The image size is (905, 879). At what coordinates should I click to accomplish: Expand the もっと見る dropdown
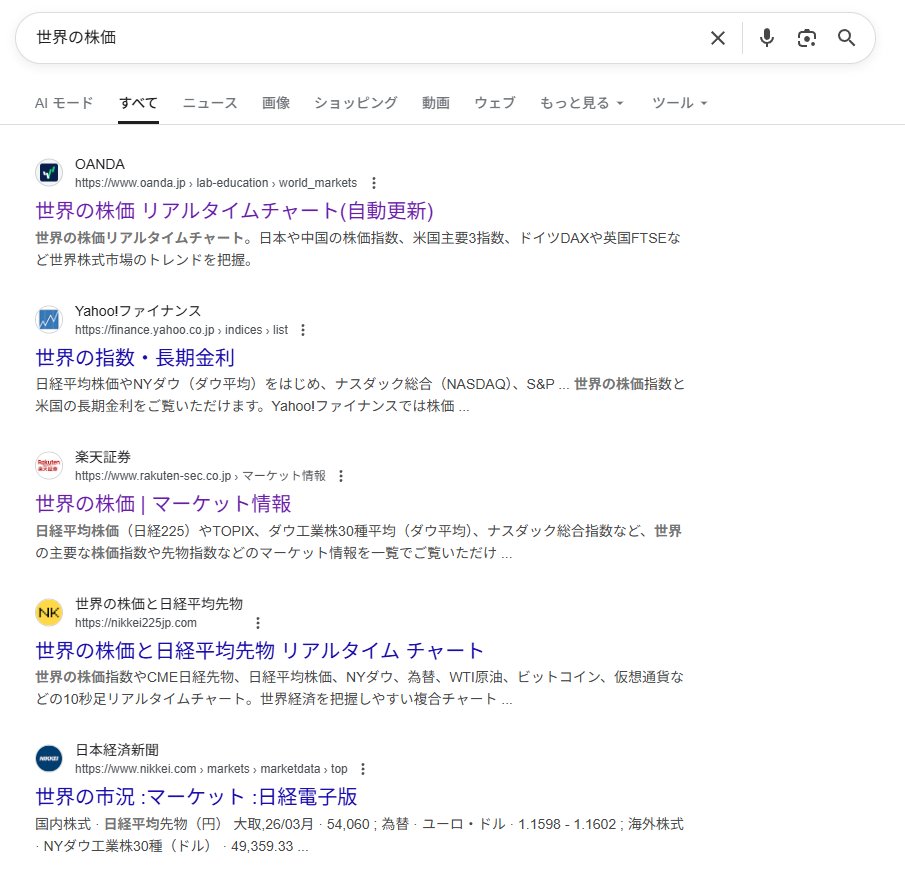pyautogui.click(x=582, y=103)
